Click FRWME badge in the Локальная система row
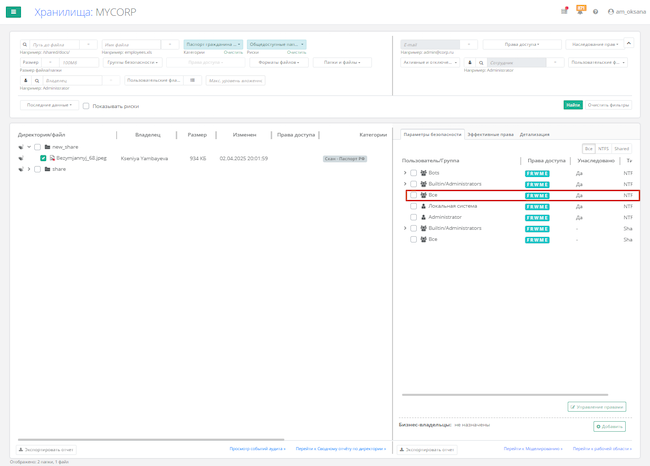 point(537,206)
